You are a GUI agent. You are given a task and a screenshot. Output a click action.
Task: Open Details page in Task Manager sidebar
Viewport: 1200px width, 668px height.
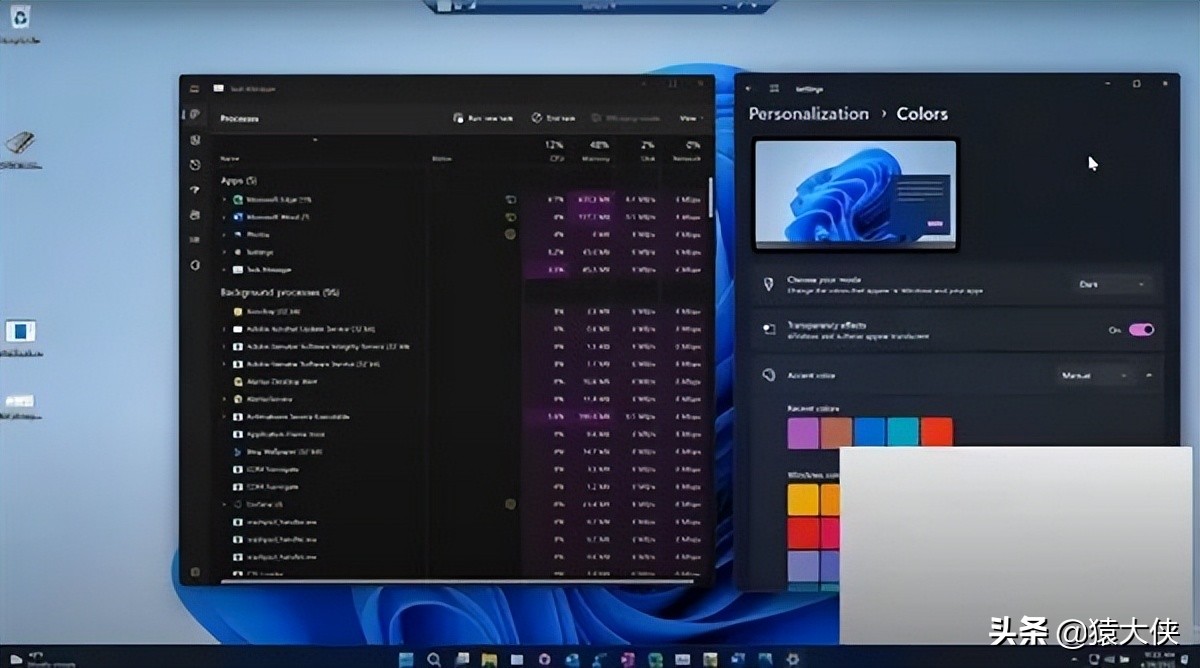(195, 240)
